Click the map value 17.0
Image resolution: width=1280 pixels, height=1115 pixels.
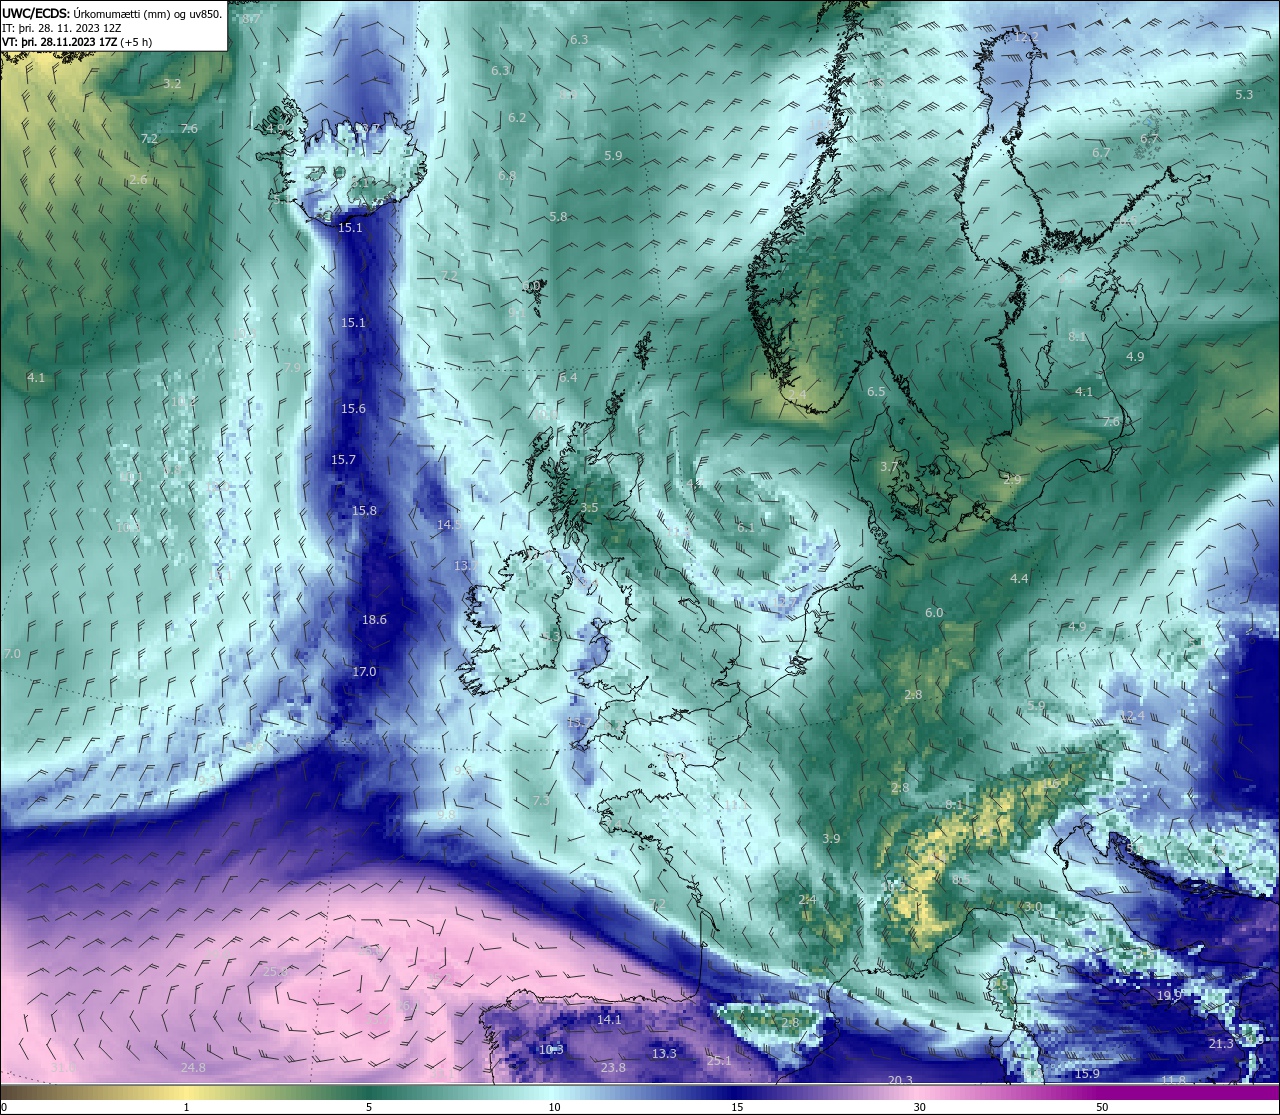(x=364, y=672)
